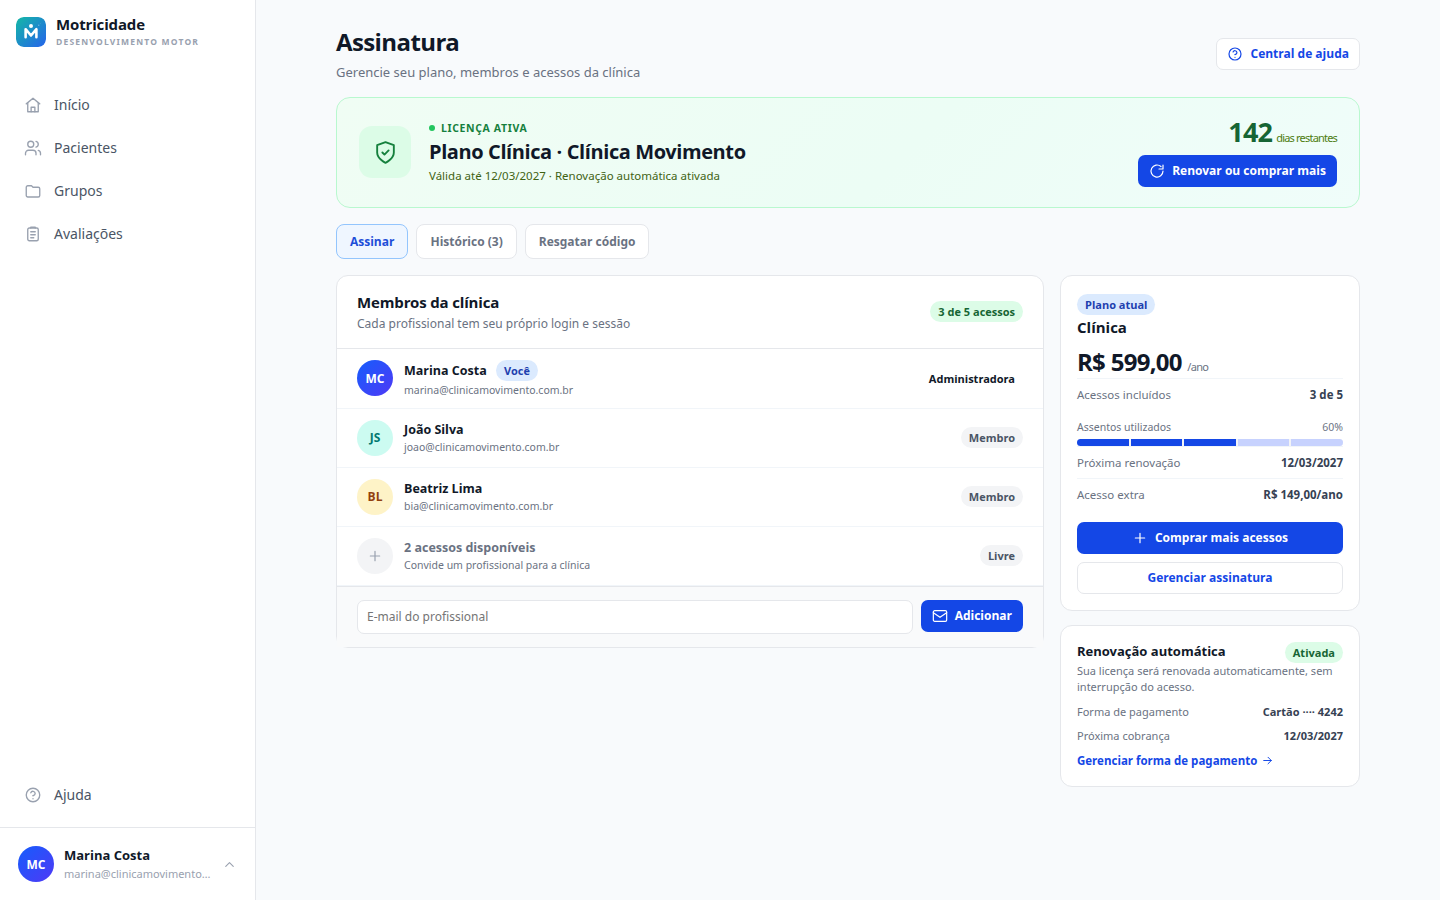Click the 3 de 5 acessos badge
The height and width of the screenshot is (900, 1440).
[x=976, y=312]
